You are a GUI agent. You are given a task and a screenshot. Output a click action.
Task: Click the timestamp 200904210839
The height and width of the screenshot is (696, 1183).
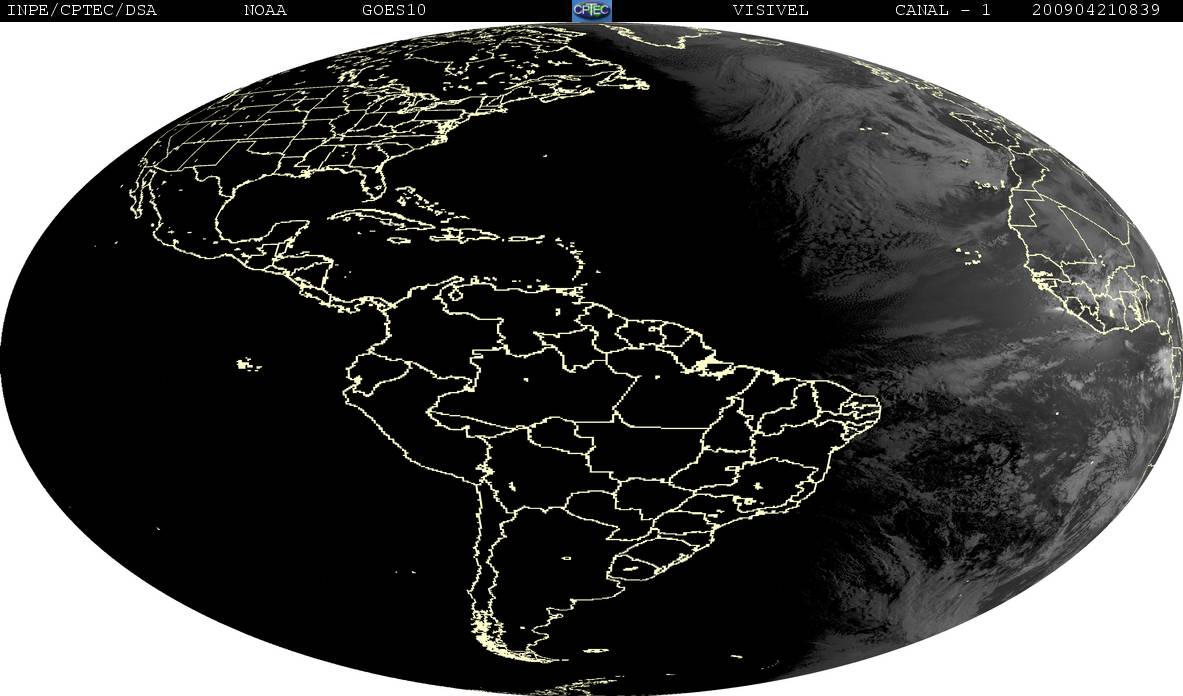pyautogui.click(x=1096, y=10)
